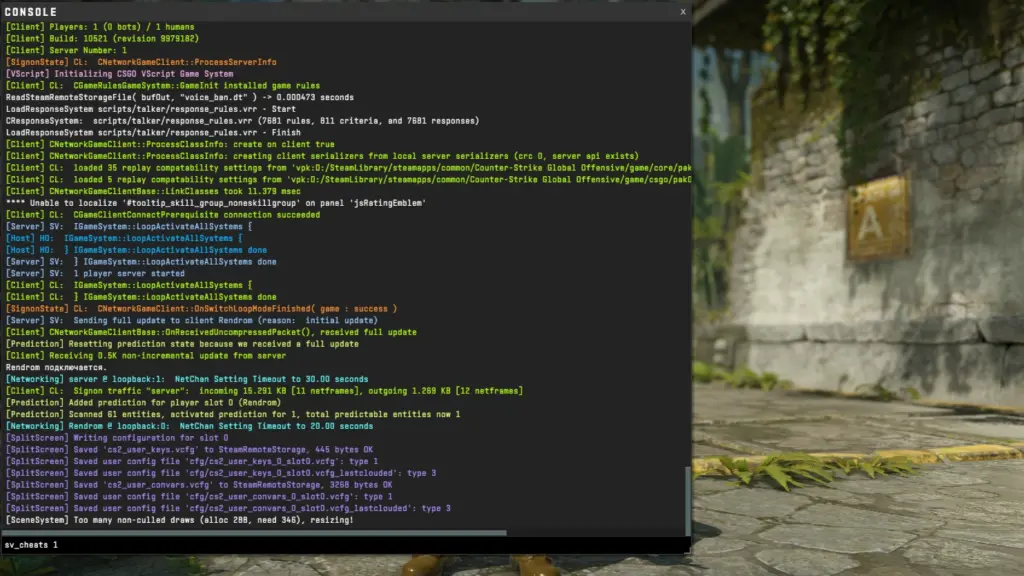The height and width of the screenshot is (576, 1024).
Task: Click '[Server] SV: IGameSystem::LoopActivateAllSystems {' line
Action: coord(129,227)
